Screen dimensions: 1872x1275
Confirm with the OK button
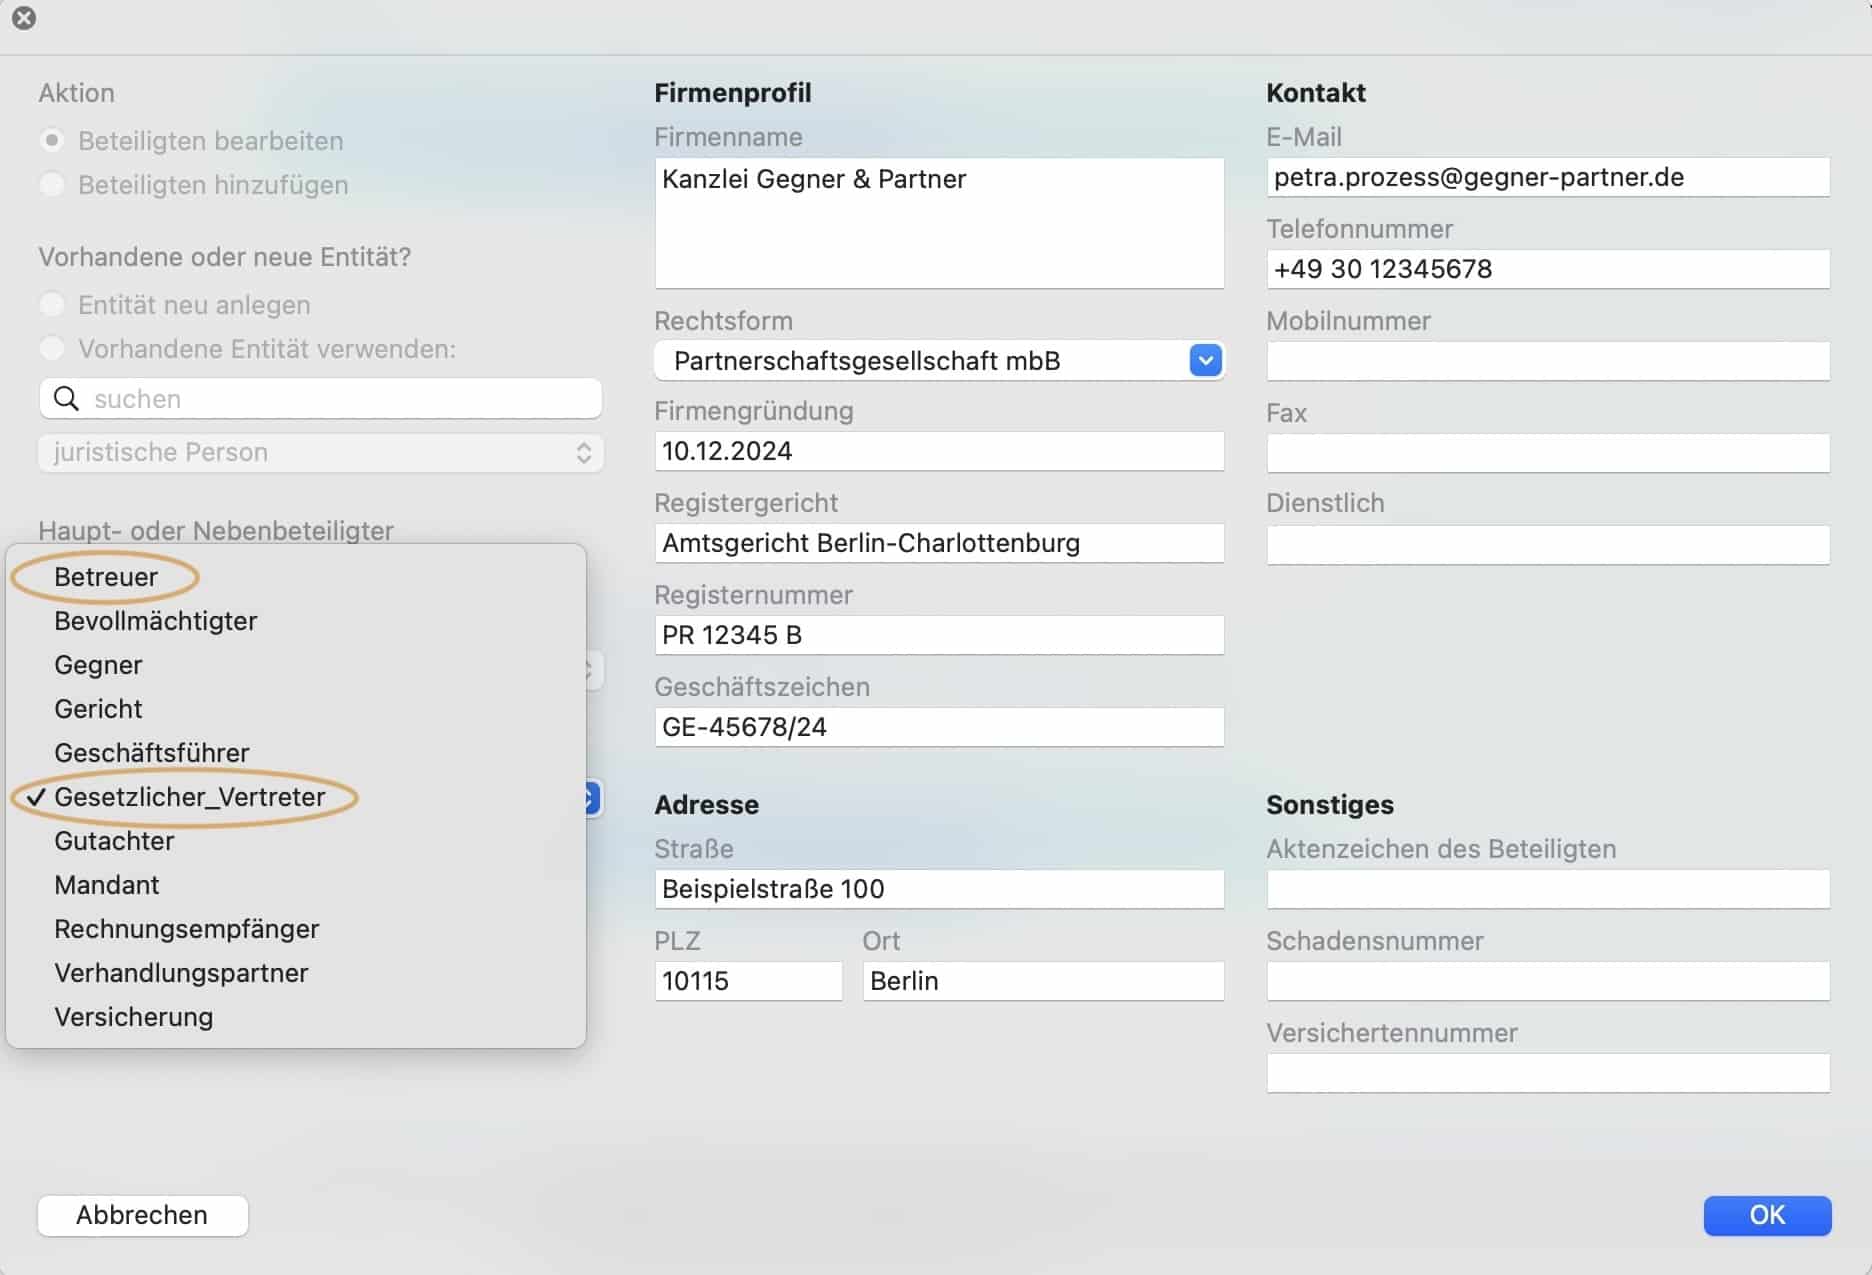[1767, 1215]
